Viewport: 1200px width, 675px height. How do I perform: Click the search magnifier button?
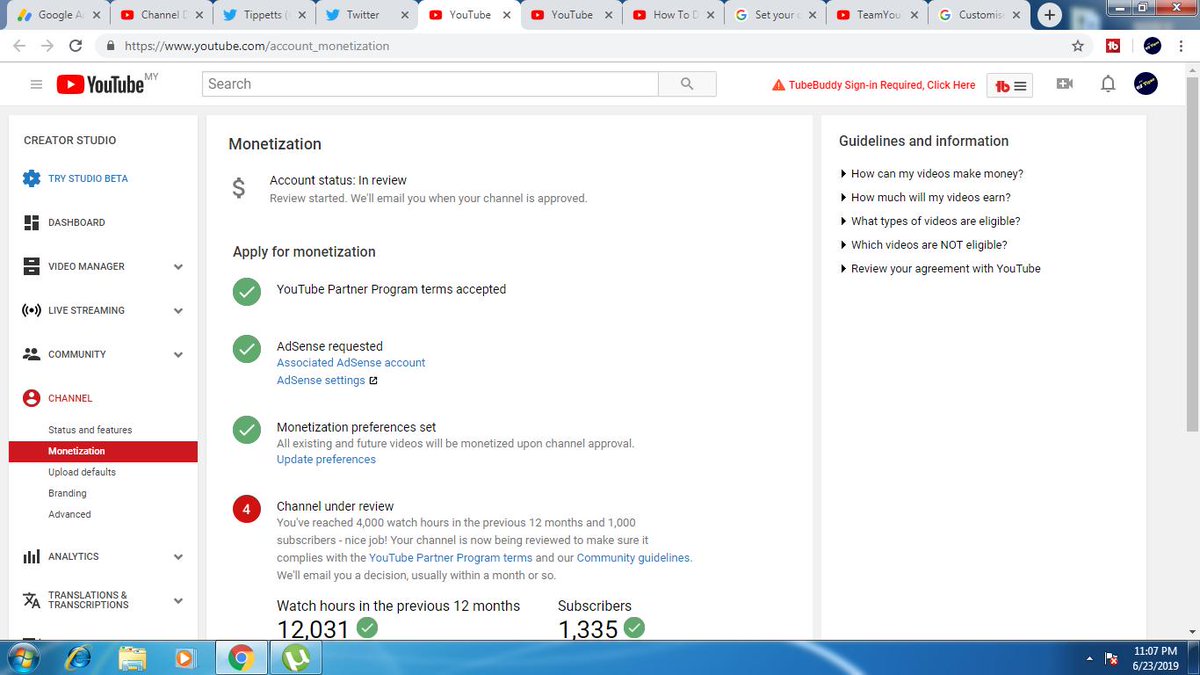point(687,84)
